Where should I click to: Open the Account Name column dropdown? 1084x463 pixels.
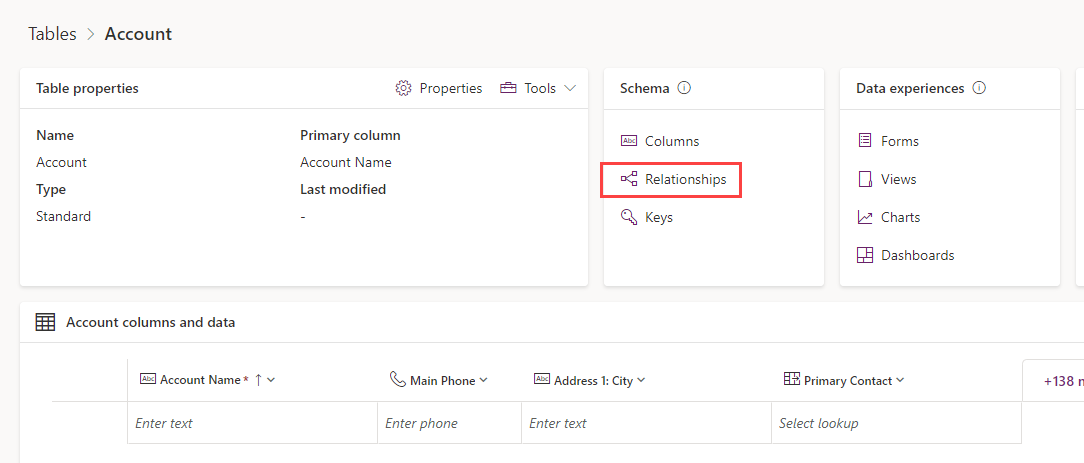(271, 380)
